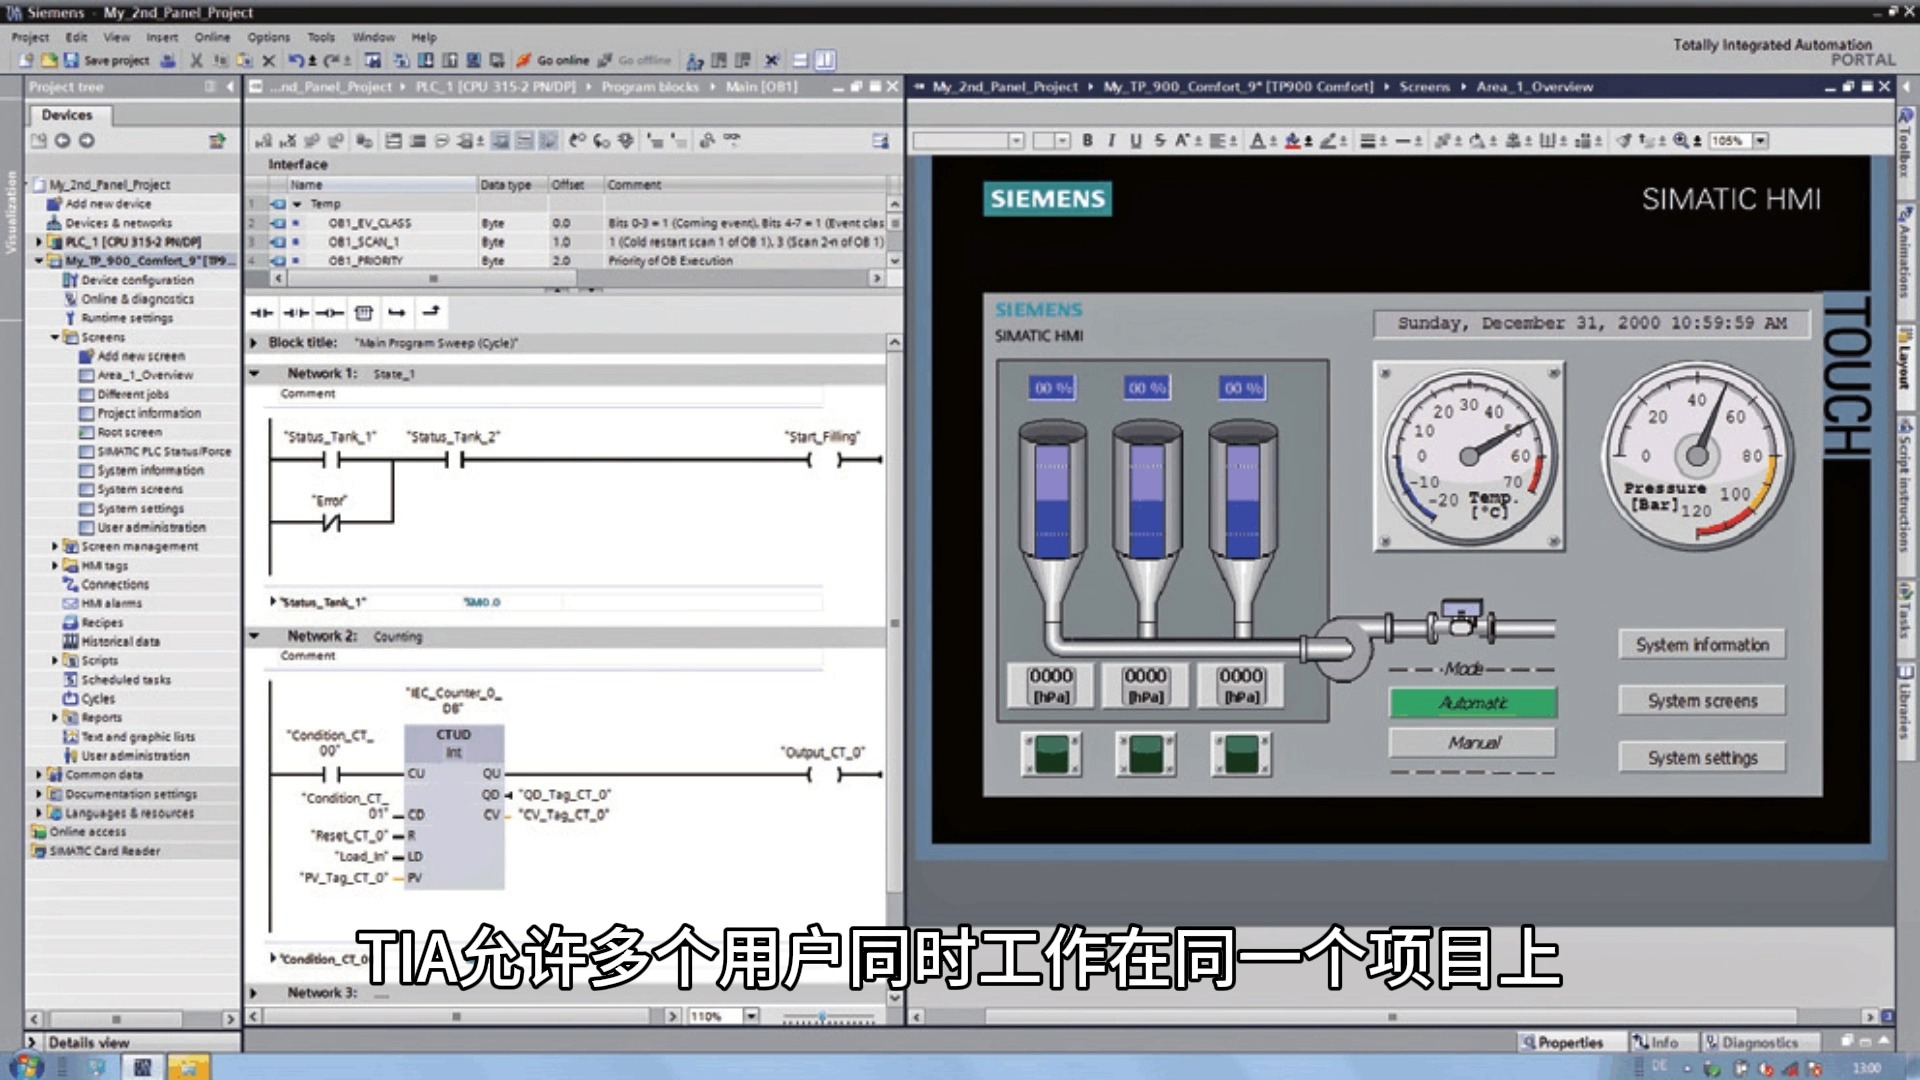Click the back navigation arrow in project tree
Viewport: 1920px width, 1080px height.
pyautogui.click(x=62, y=141)
